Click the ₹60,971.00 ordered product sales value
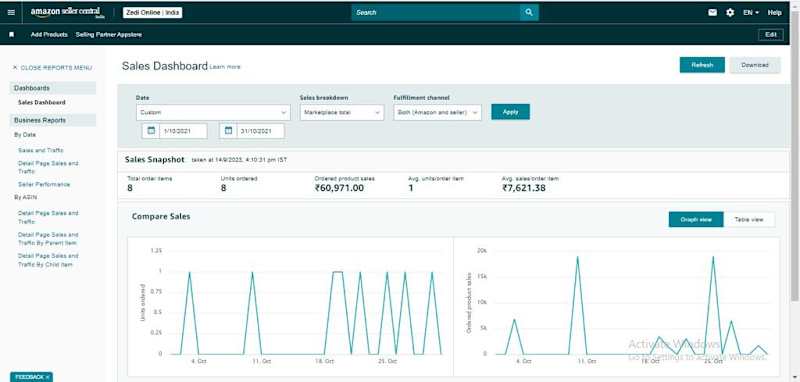This screenshot has height=382, width=800. pos(339,188)
